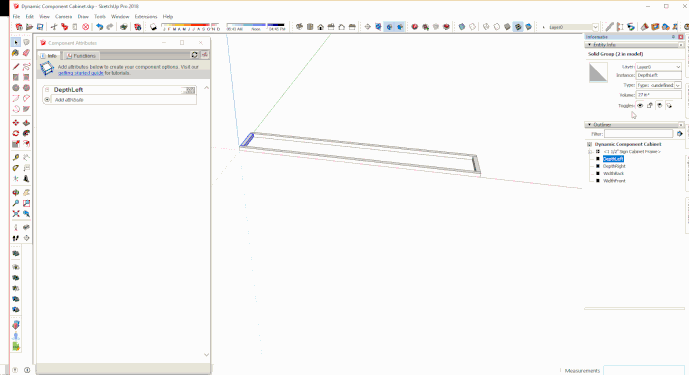Open the Outliner details arrow menu
This screenshot has width=689, height=375.
pyautogui.click(x=680, y=134)
